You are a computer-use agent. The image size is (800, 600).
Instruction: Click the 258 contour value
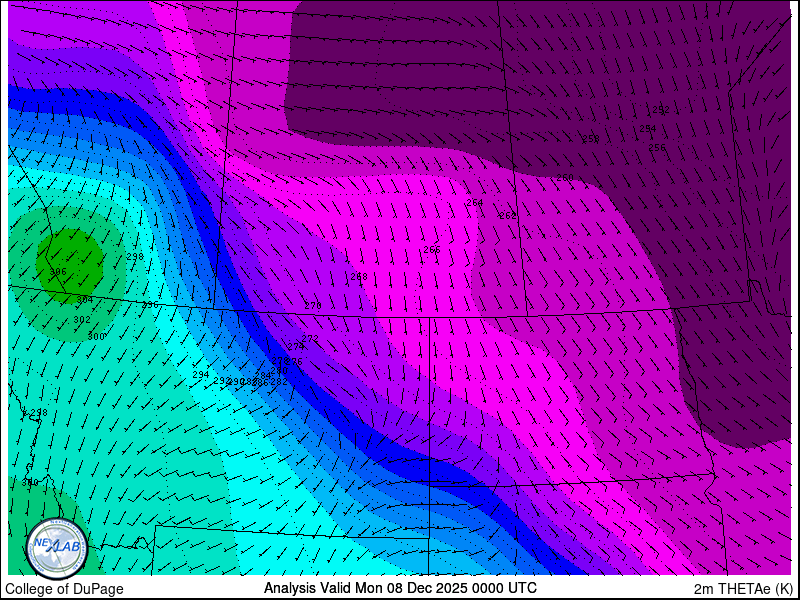[591, 138]
